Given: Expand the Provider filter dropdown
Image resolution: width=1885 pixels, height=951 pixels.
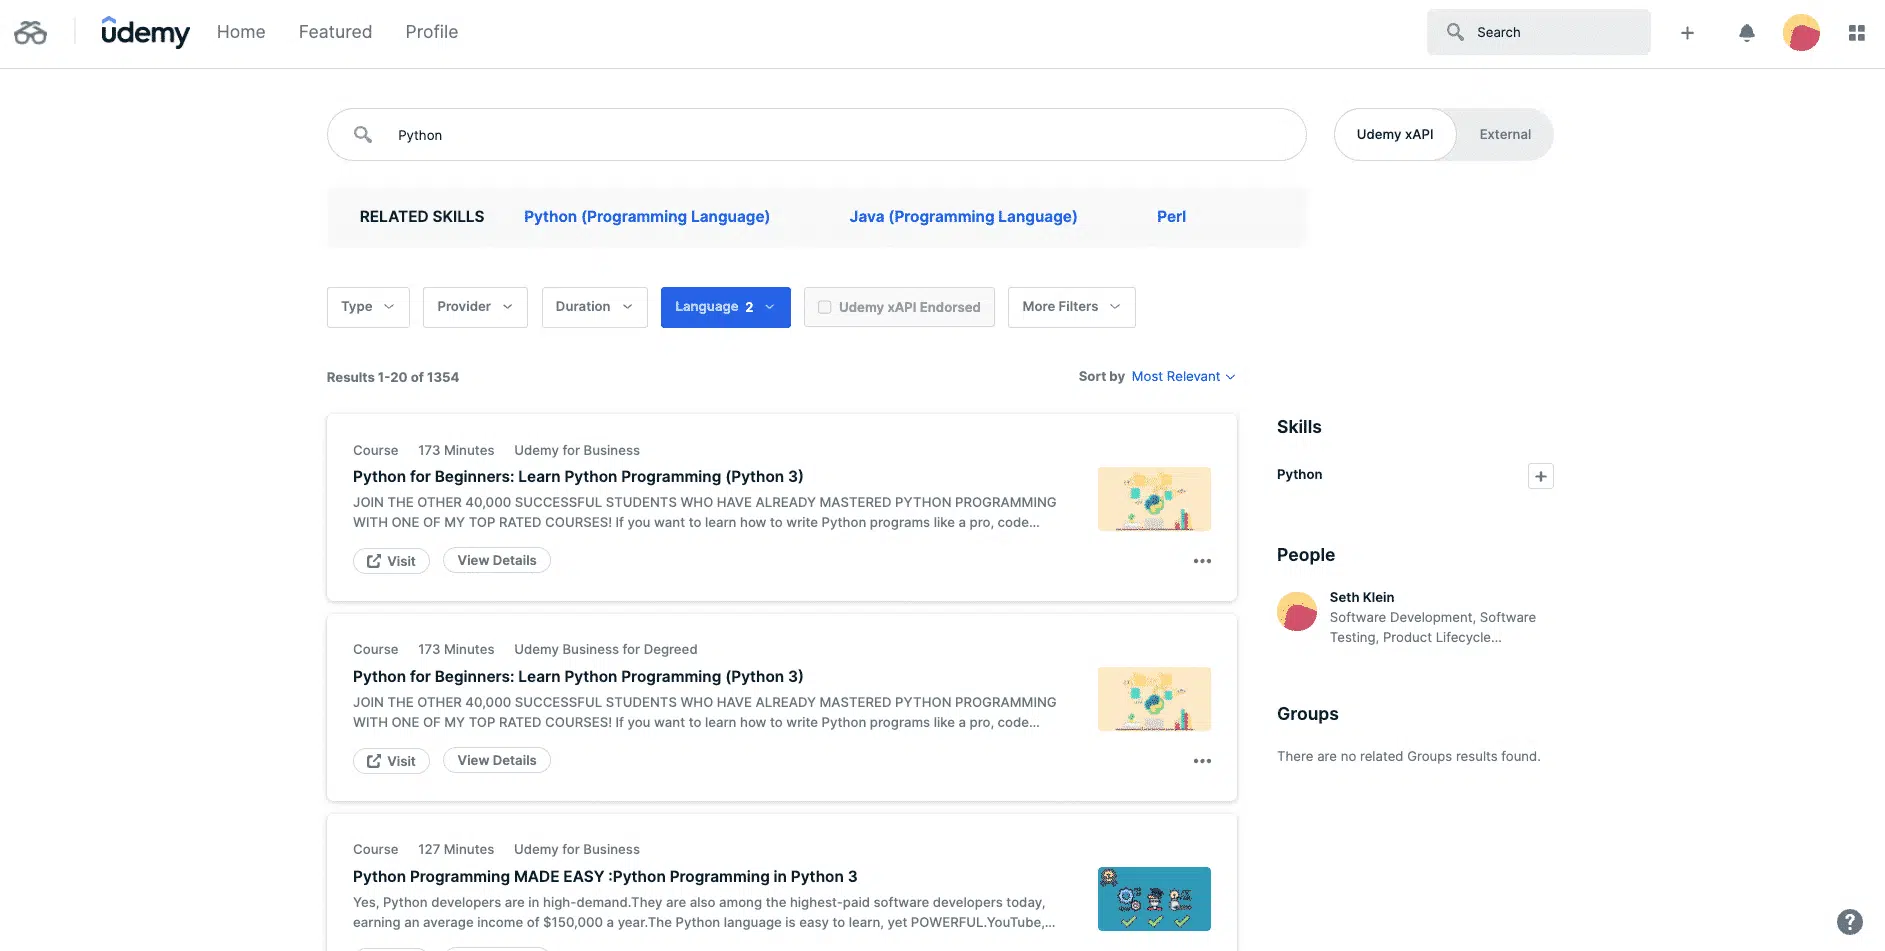Looking at the screenshot, I should click(x=475, y=307).
